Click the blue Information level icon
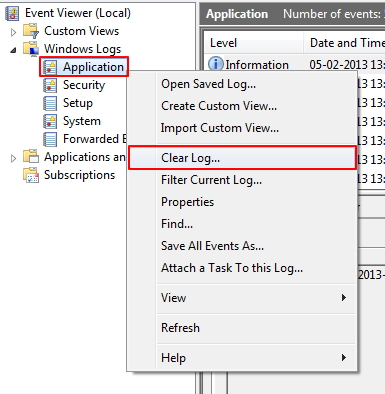The height and width of the screenshot is (394, 385). click(x=216, y=63)
